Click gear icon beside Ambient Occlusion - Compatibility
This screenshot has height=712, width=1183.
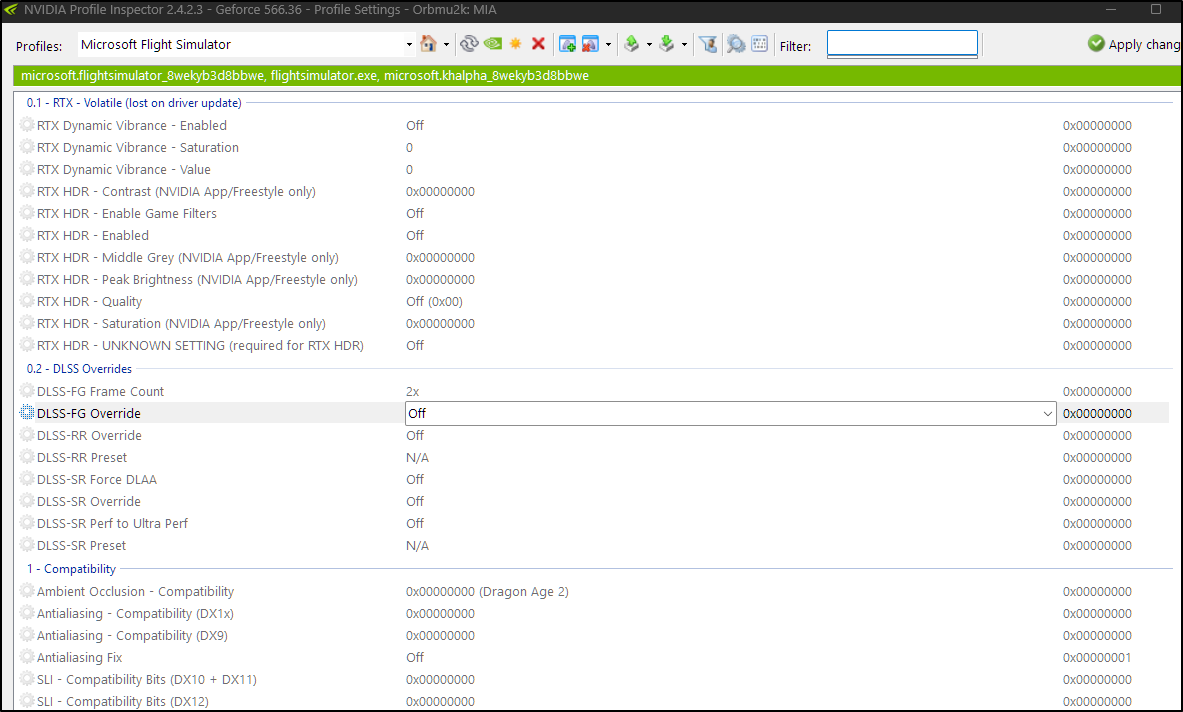[27, 591]
